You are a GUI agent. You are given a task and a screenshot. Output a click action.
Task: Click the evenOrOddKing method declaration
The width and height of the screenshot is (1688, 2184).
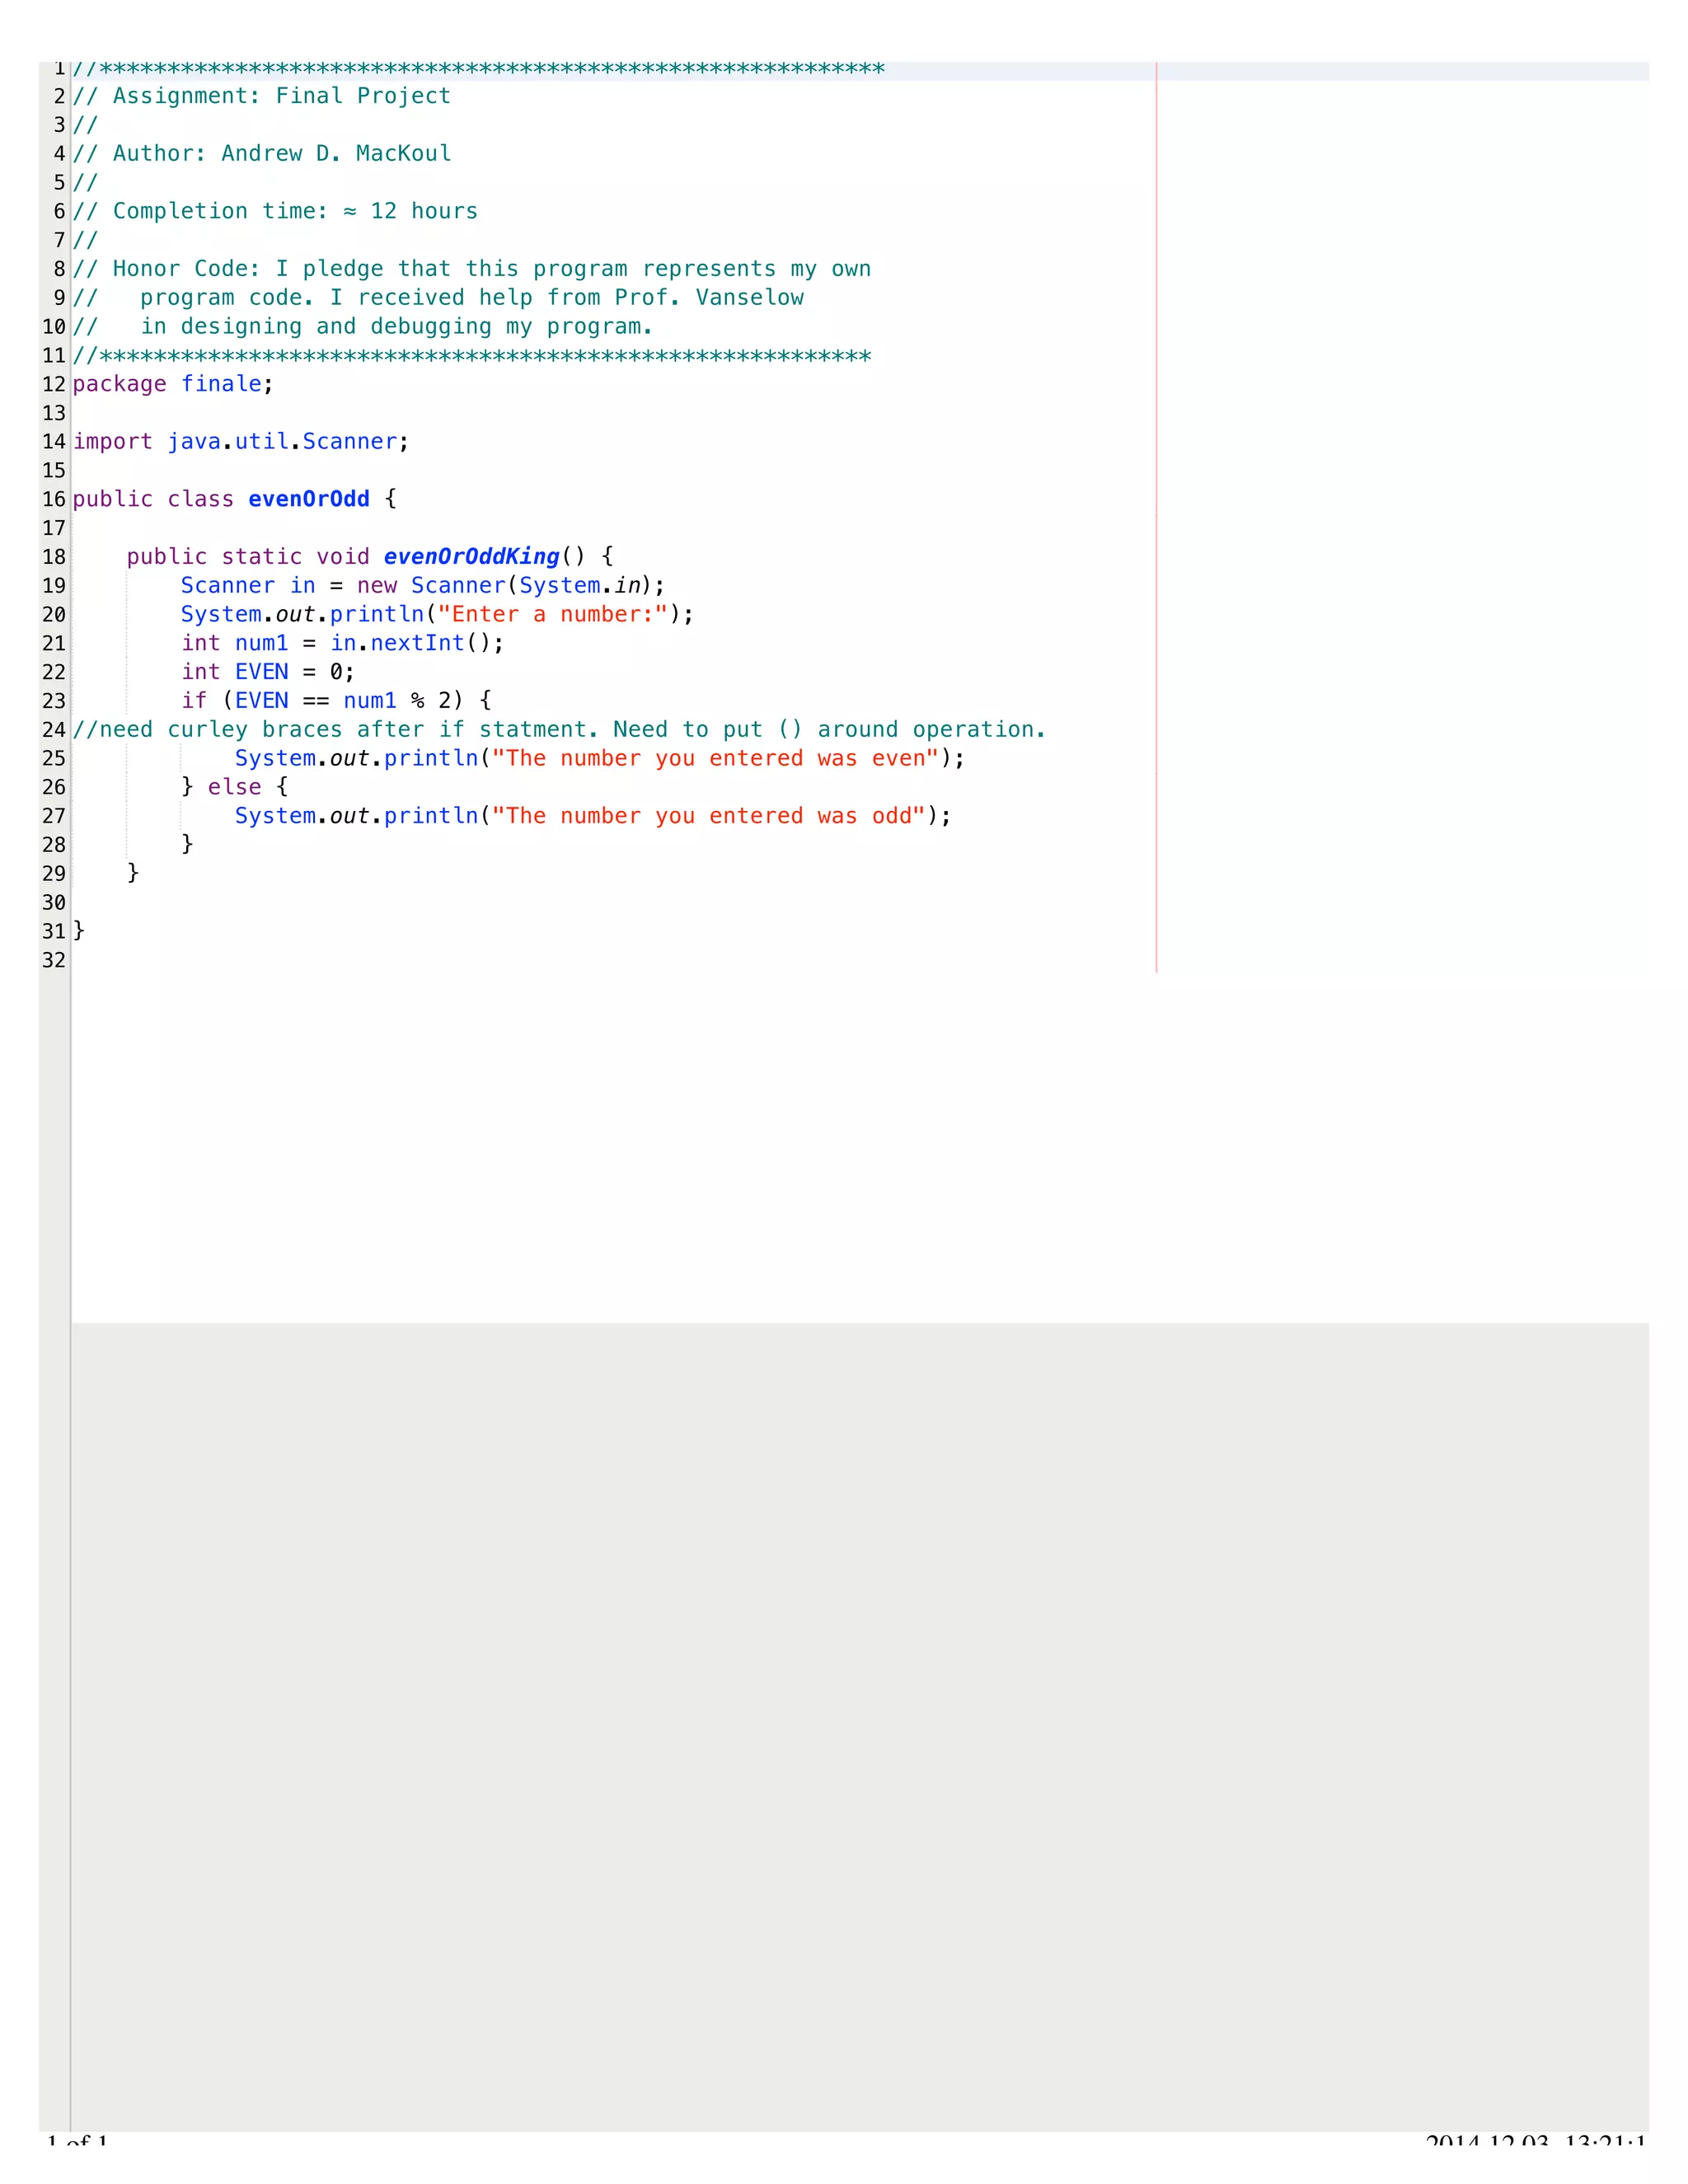(370, 557)
